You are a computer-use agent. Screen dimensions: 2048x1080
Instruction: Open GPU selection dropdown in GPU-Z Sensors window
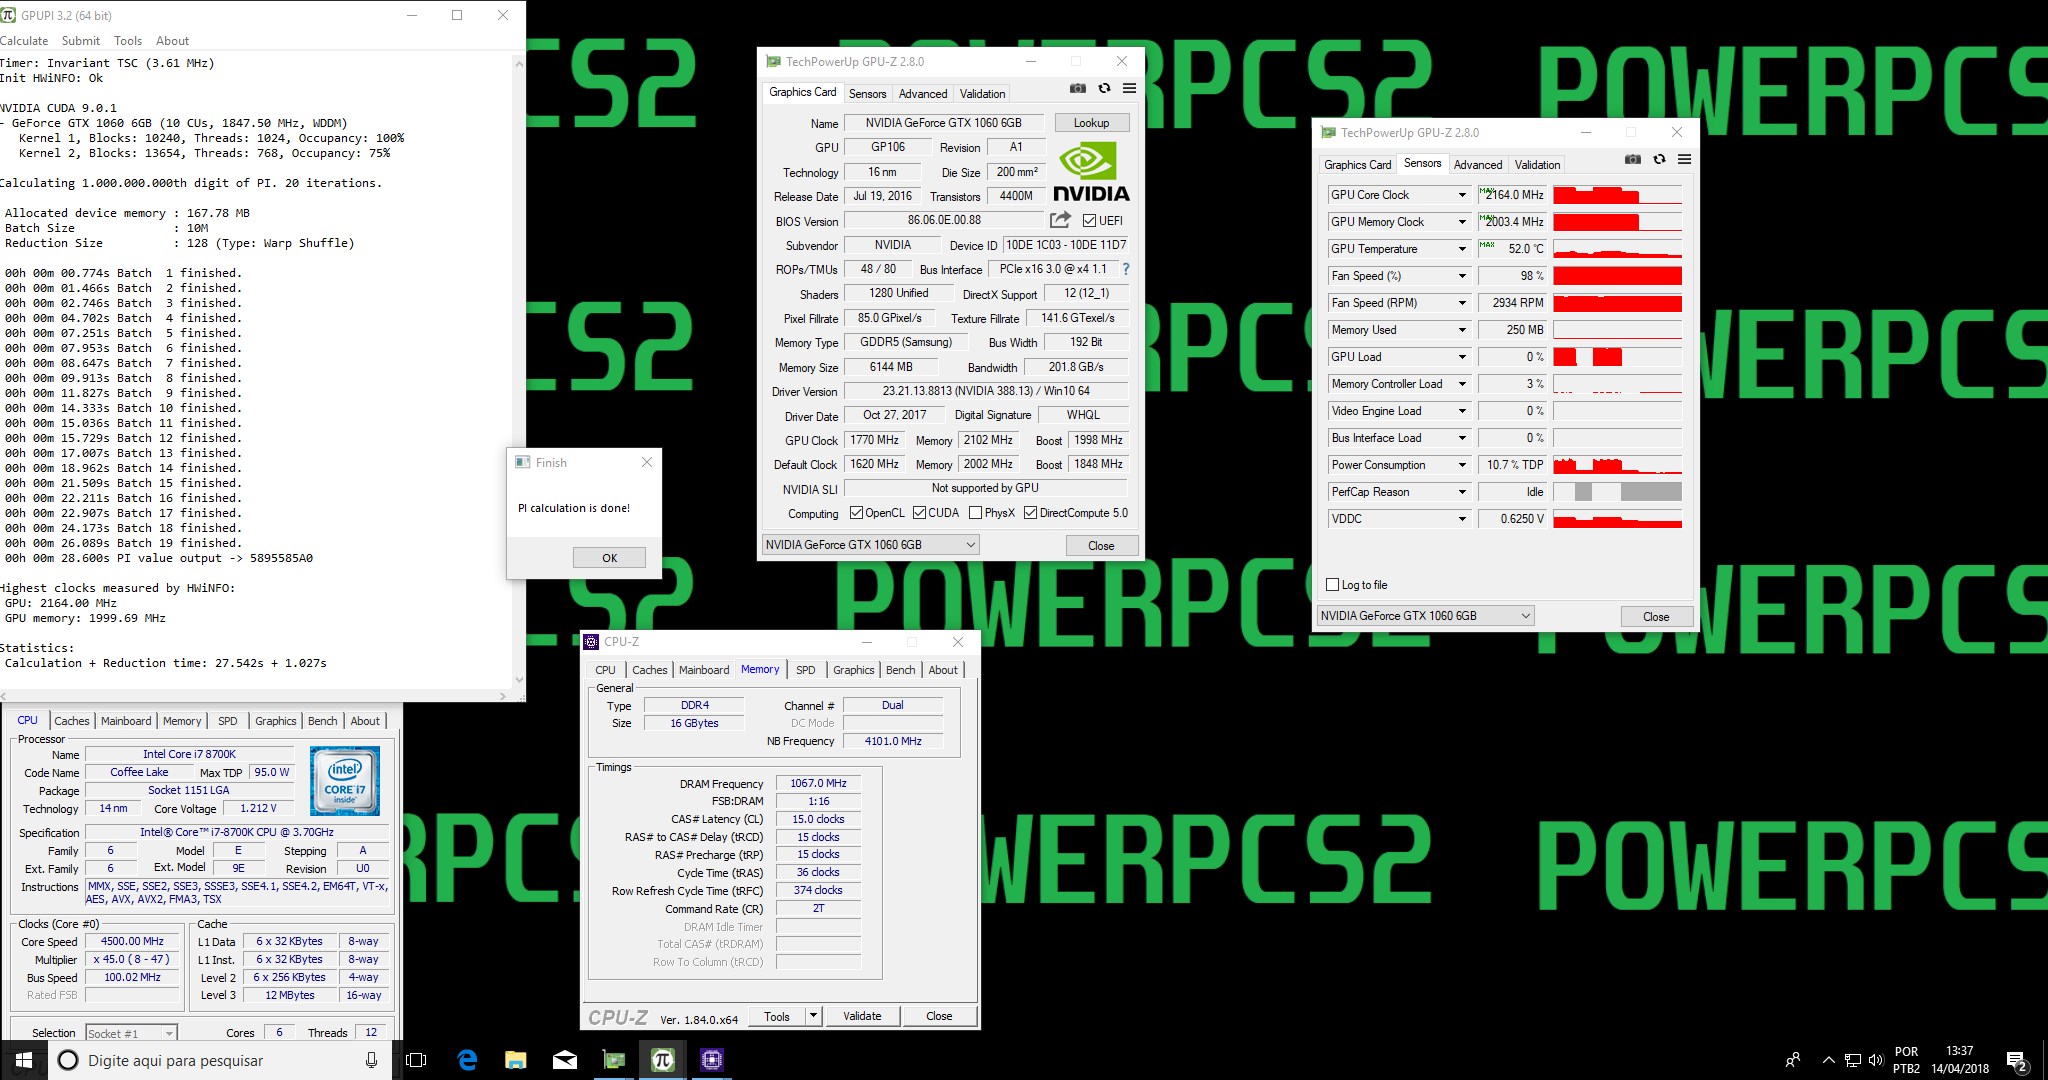pyautogui.click(x=1425, y=616)
